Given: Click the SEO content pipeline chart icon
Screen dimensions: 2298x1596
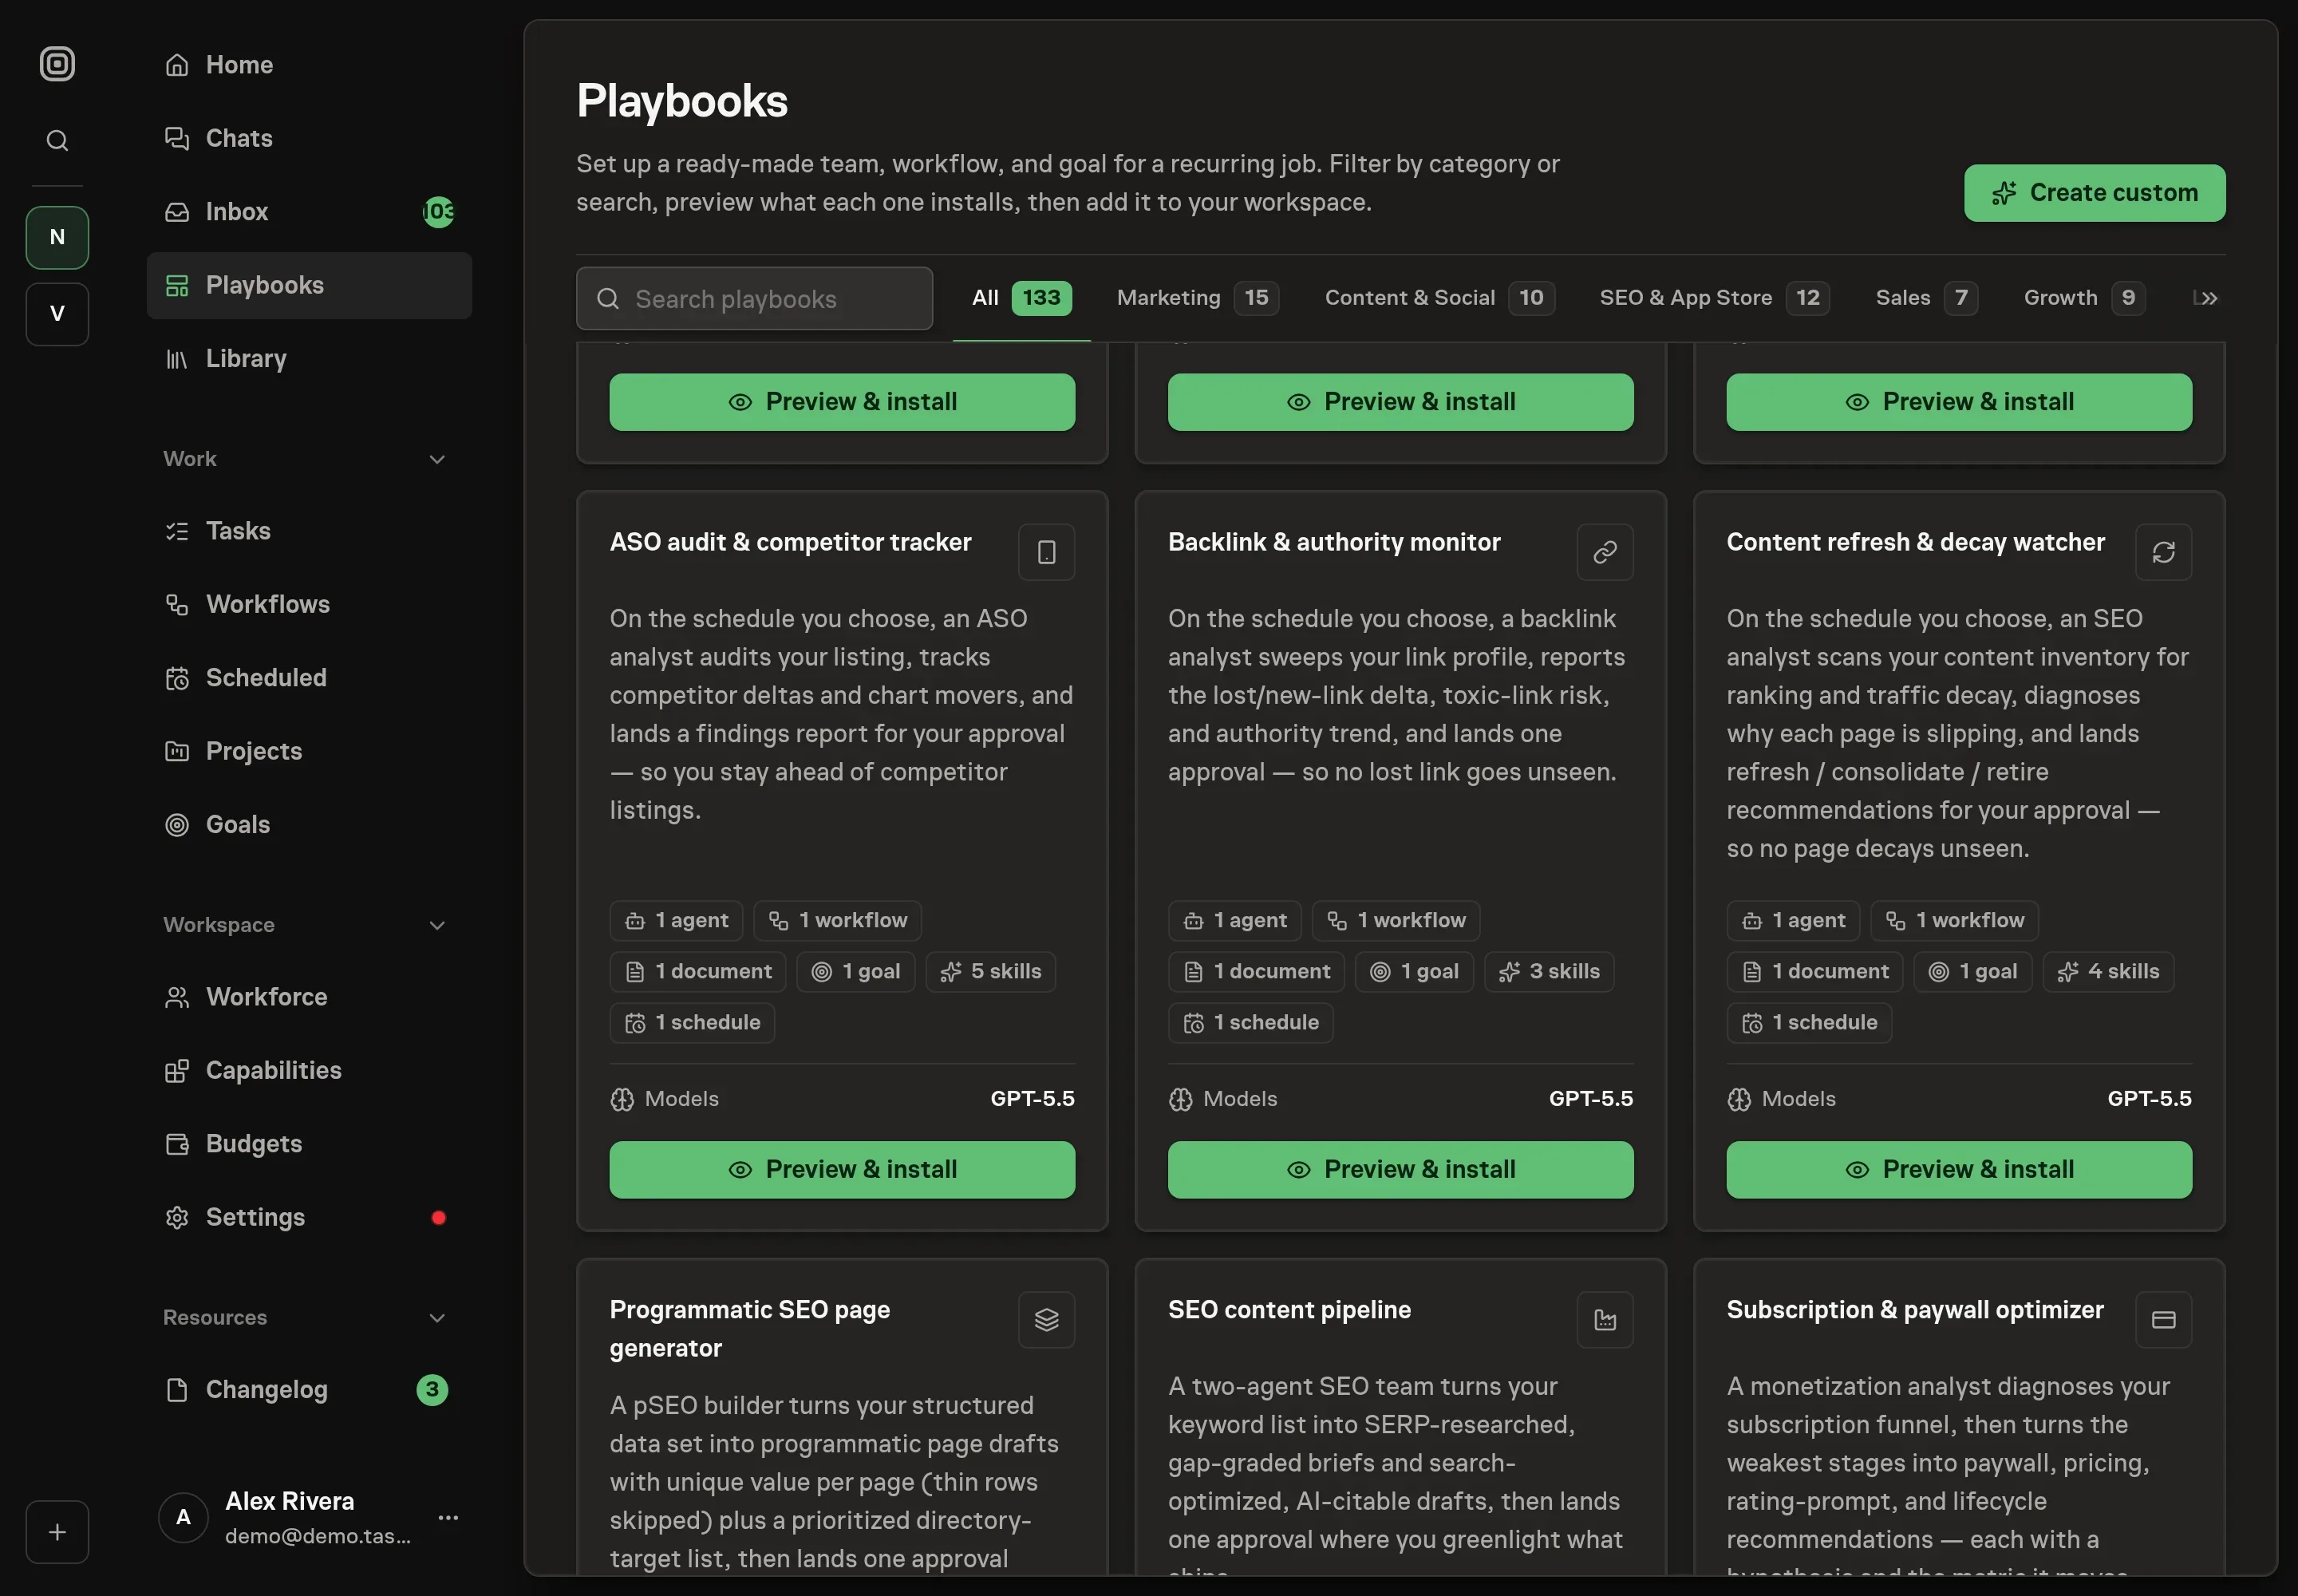Looking at the screenshot, I should [1604, 1320].
